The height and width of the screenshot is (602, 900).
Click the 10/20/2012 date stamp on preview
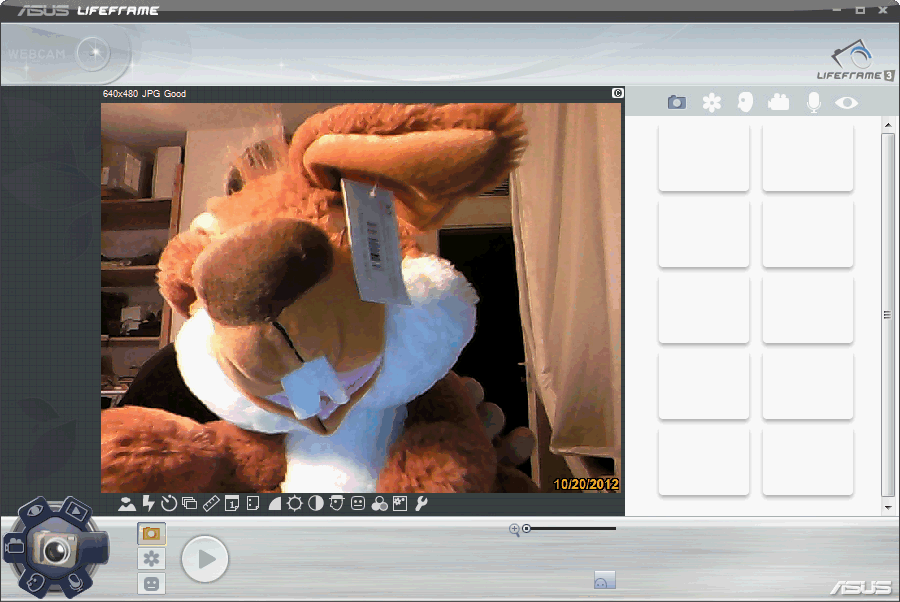click(586, 484)
